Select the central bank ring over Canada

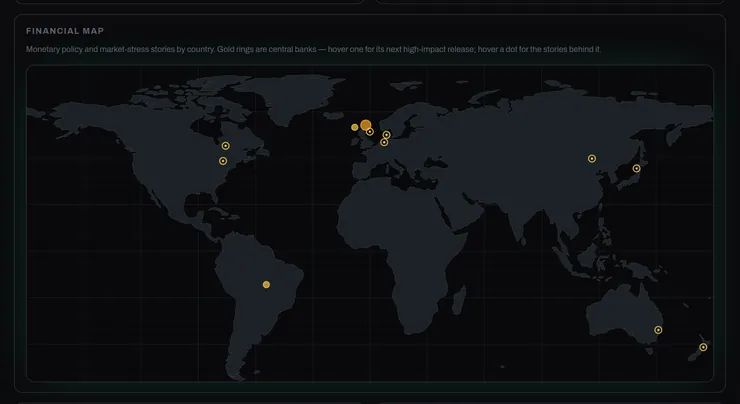[x=226, y=146]
